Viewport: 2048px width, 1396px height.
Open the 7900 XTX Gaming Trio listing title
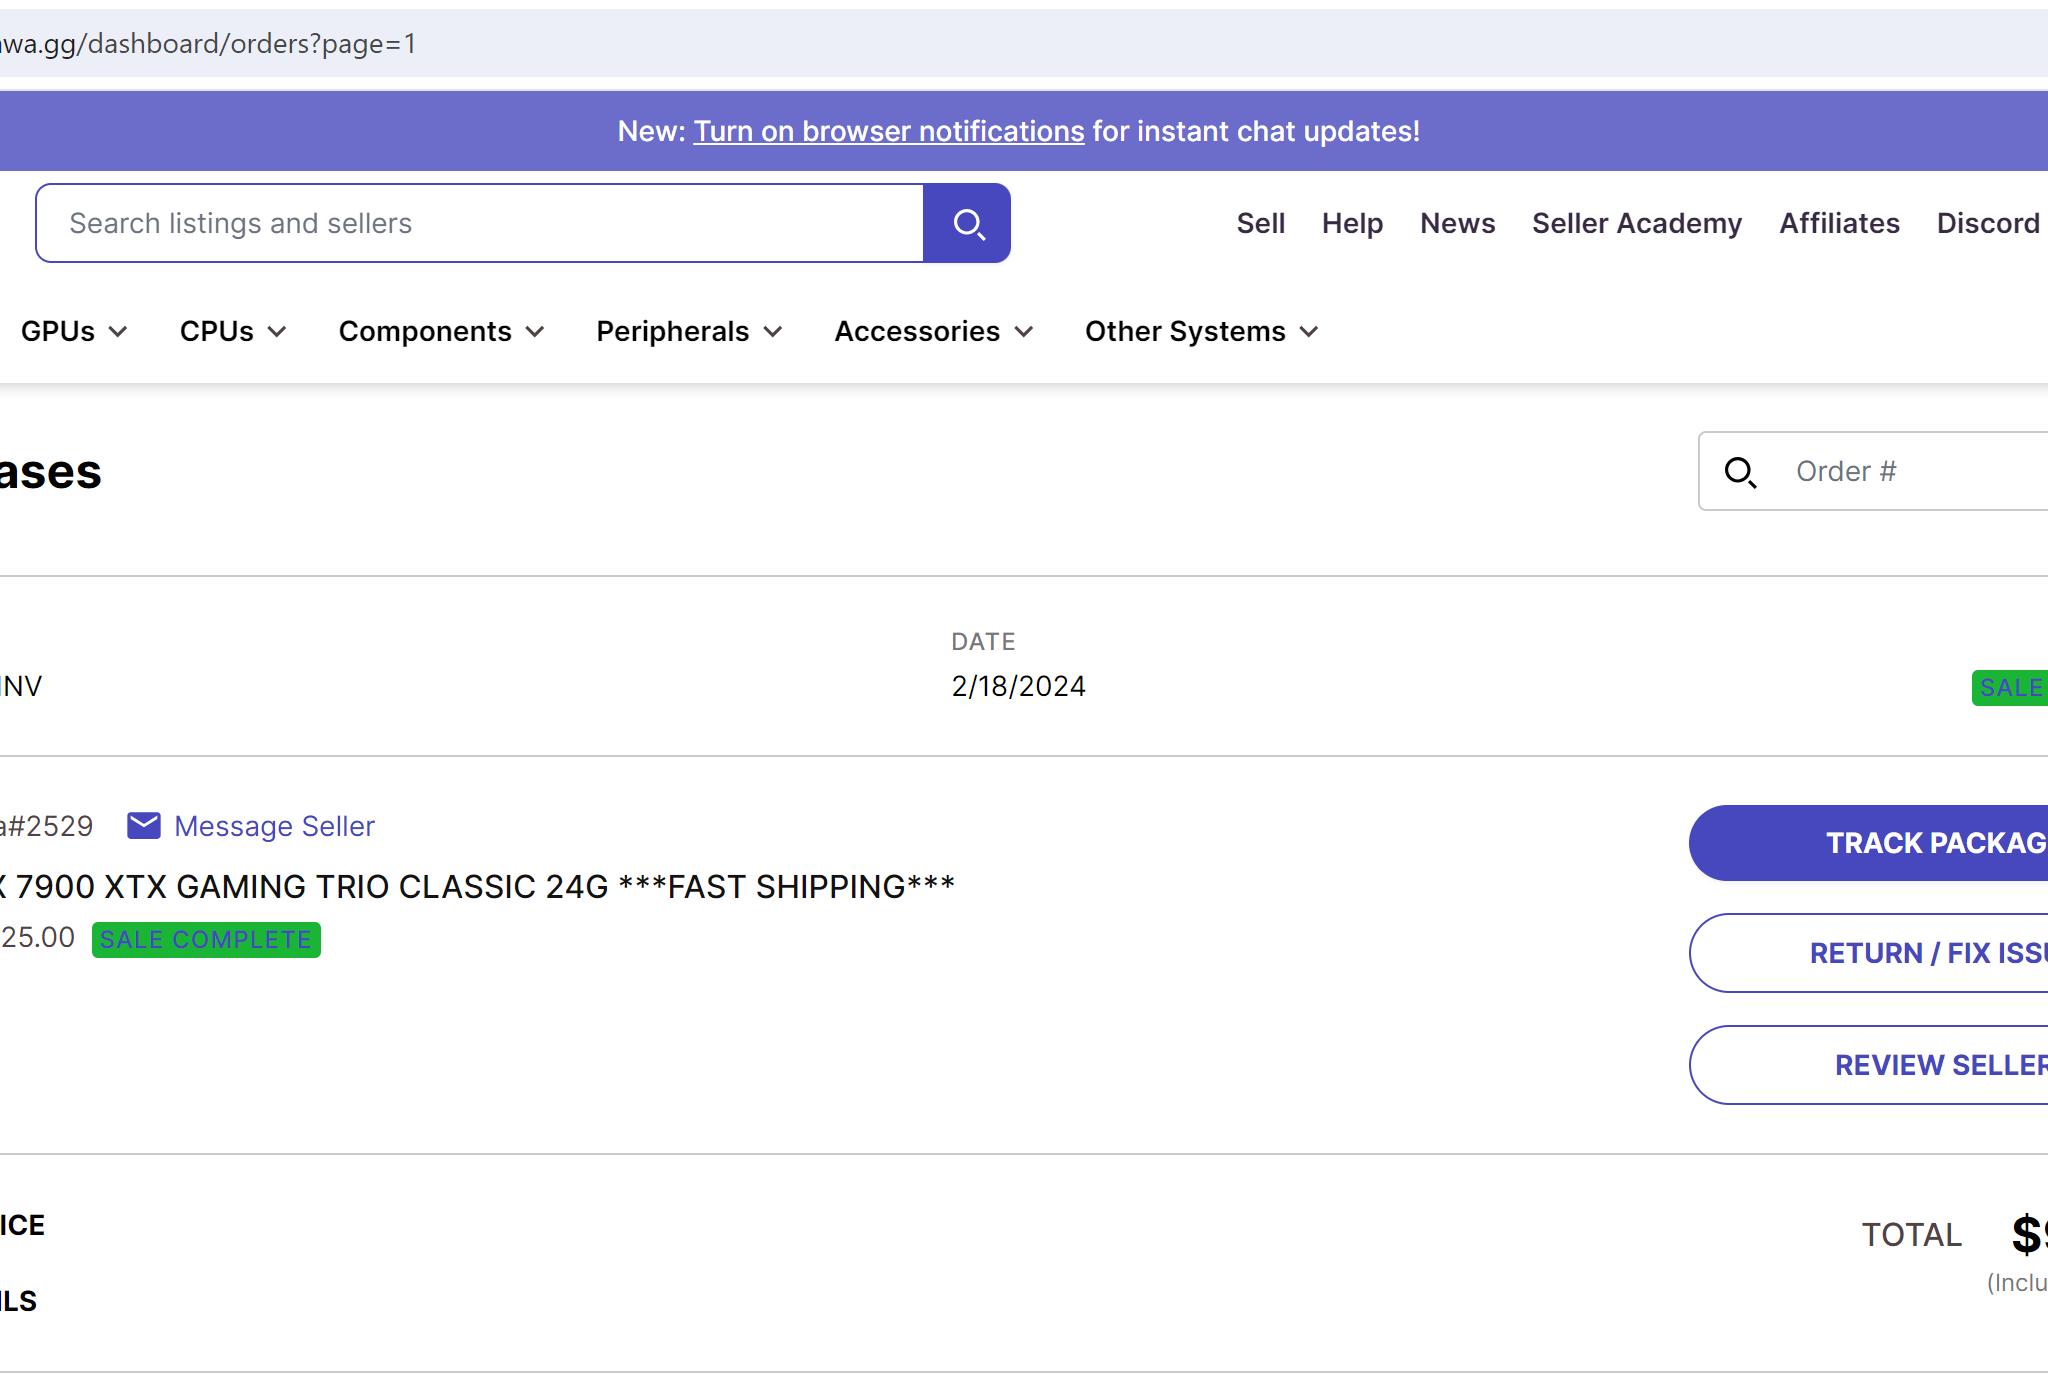(x=477, y=887)
